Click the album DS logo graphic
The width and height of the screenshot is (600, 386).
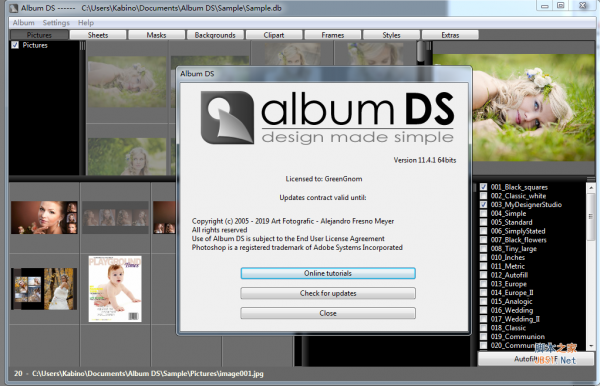328,117
